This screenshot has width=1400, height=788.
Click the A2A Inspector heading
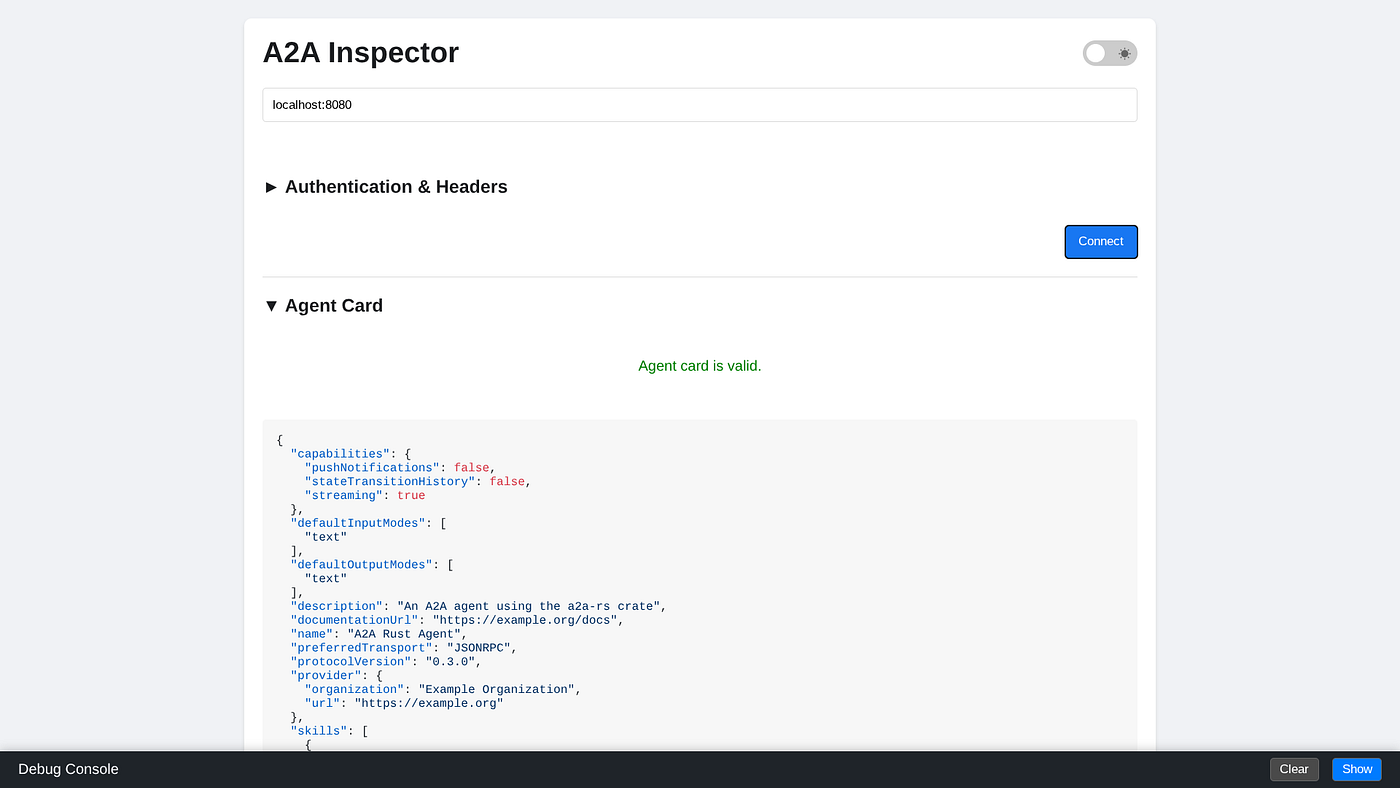pos(361,52)
